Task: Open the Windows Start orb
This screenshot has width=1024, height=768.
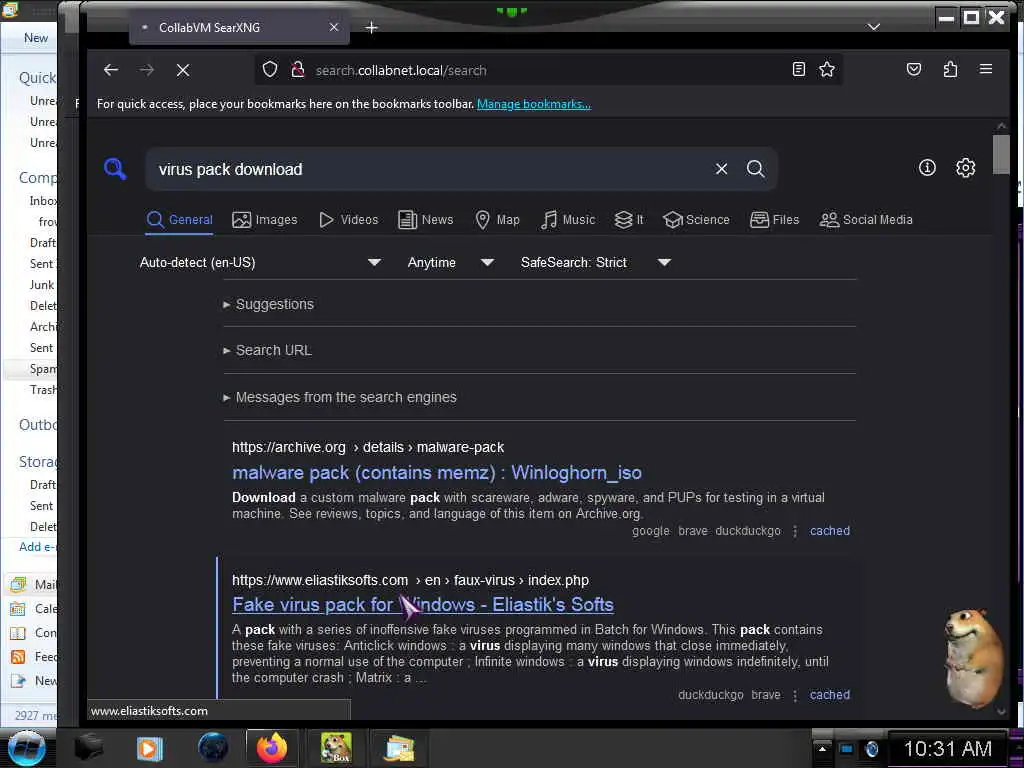Action: coord(26,748)
